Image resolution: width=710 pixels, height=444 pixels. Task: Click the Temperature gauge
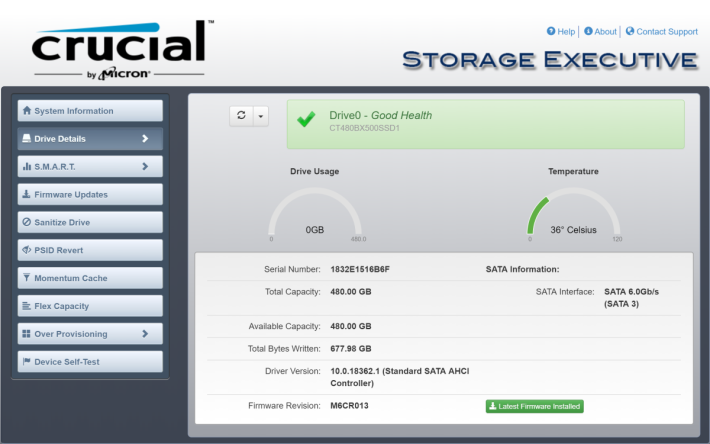click(573, 213)
